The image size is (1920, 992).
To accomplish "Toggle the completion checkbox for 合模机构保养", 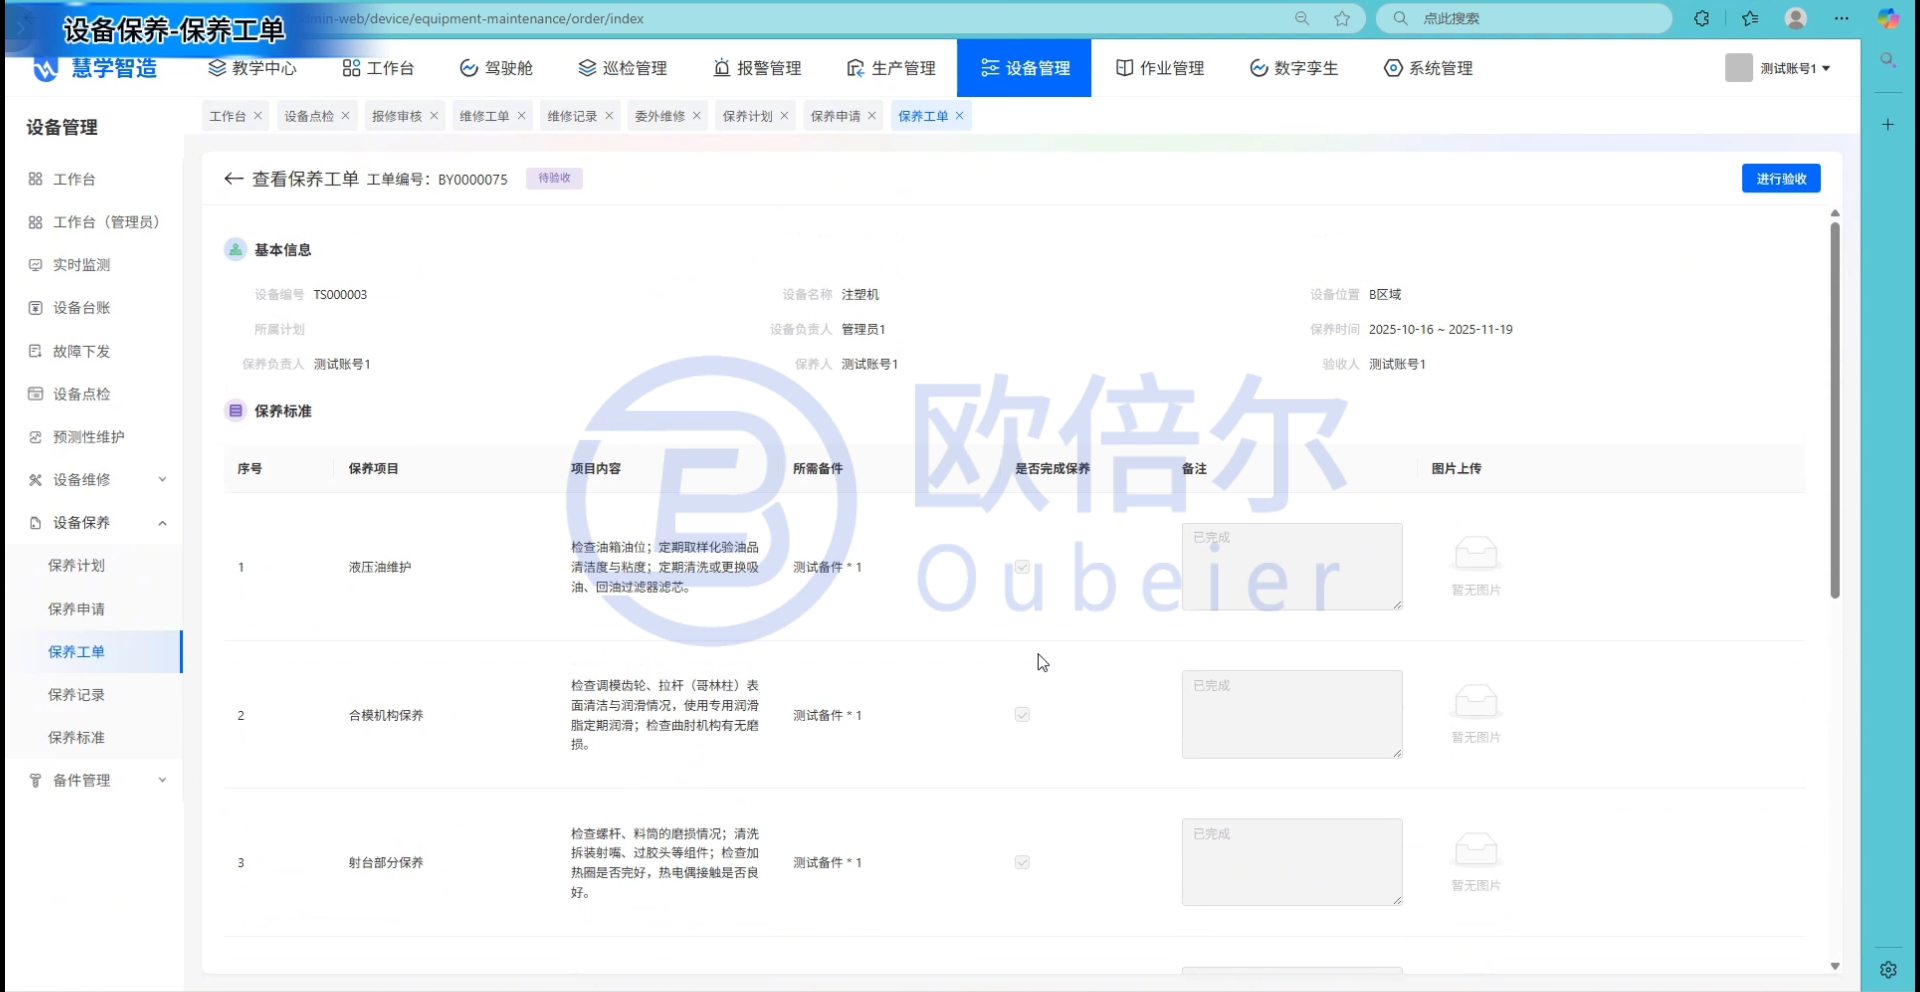I will (1022, 715).
